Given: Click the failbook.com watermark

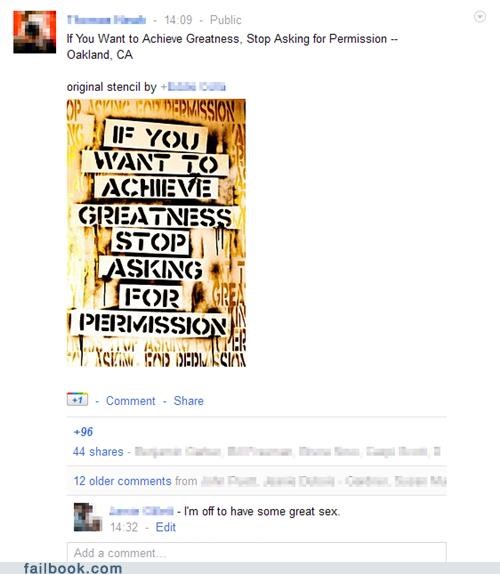Looking at the screenshot, I should click(x=73, y=568).
